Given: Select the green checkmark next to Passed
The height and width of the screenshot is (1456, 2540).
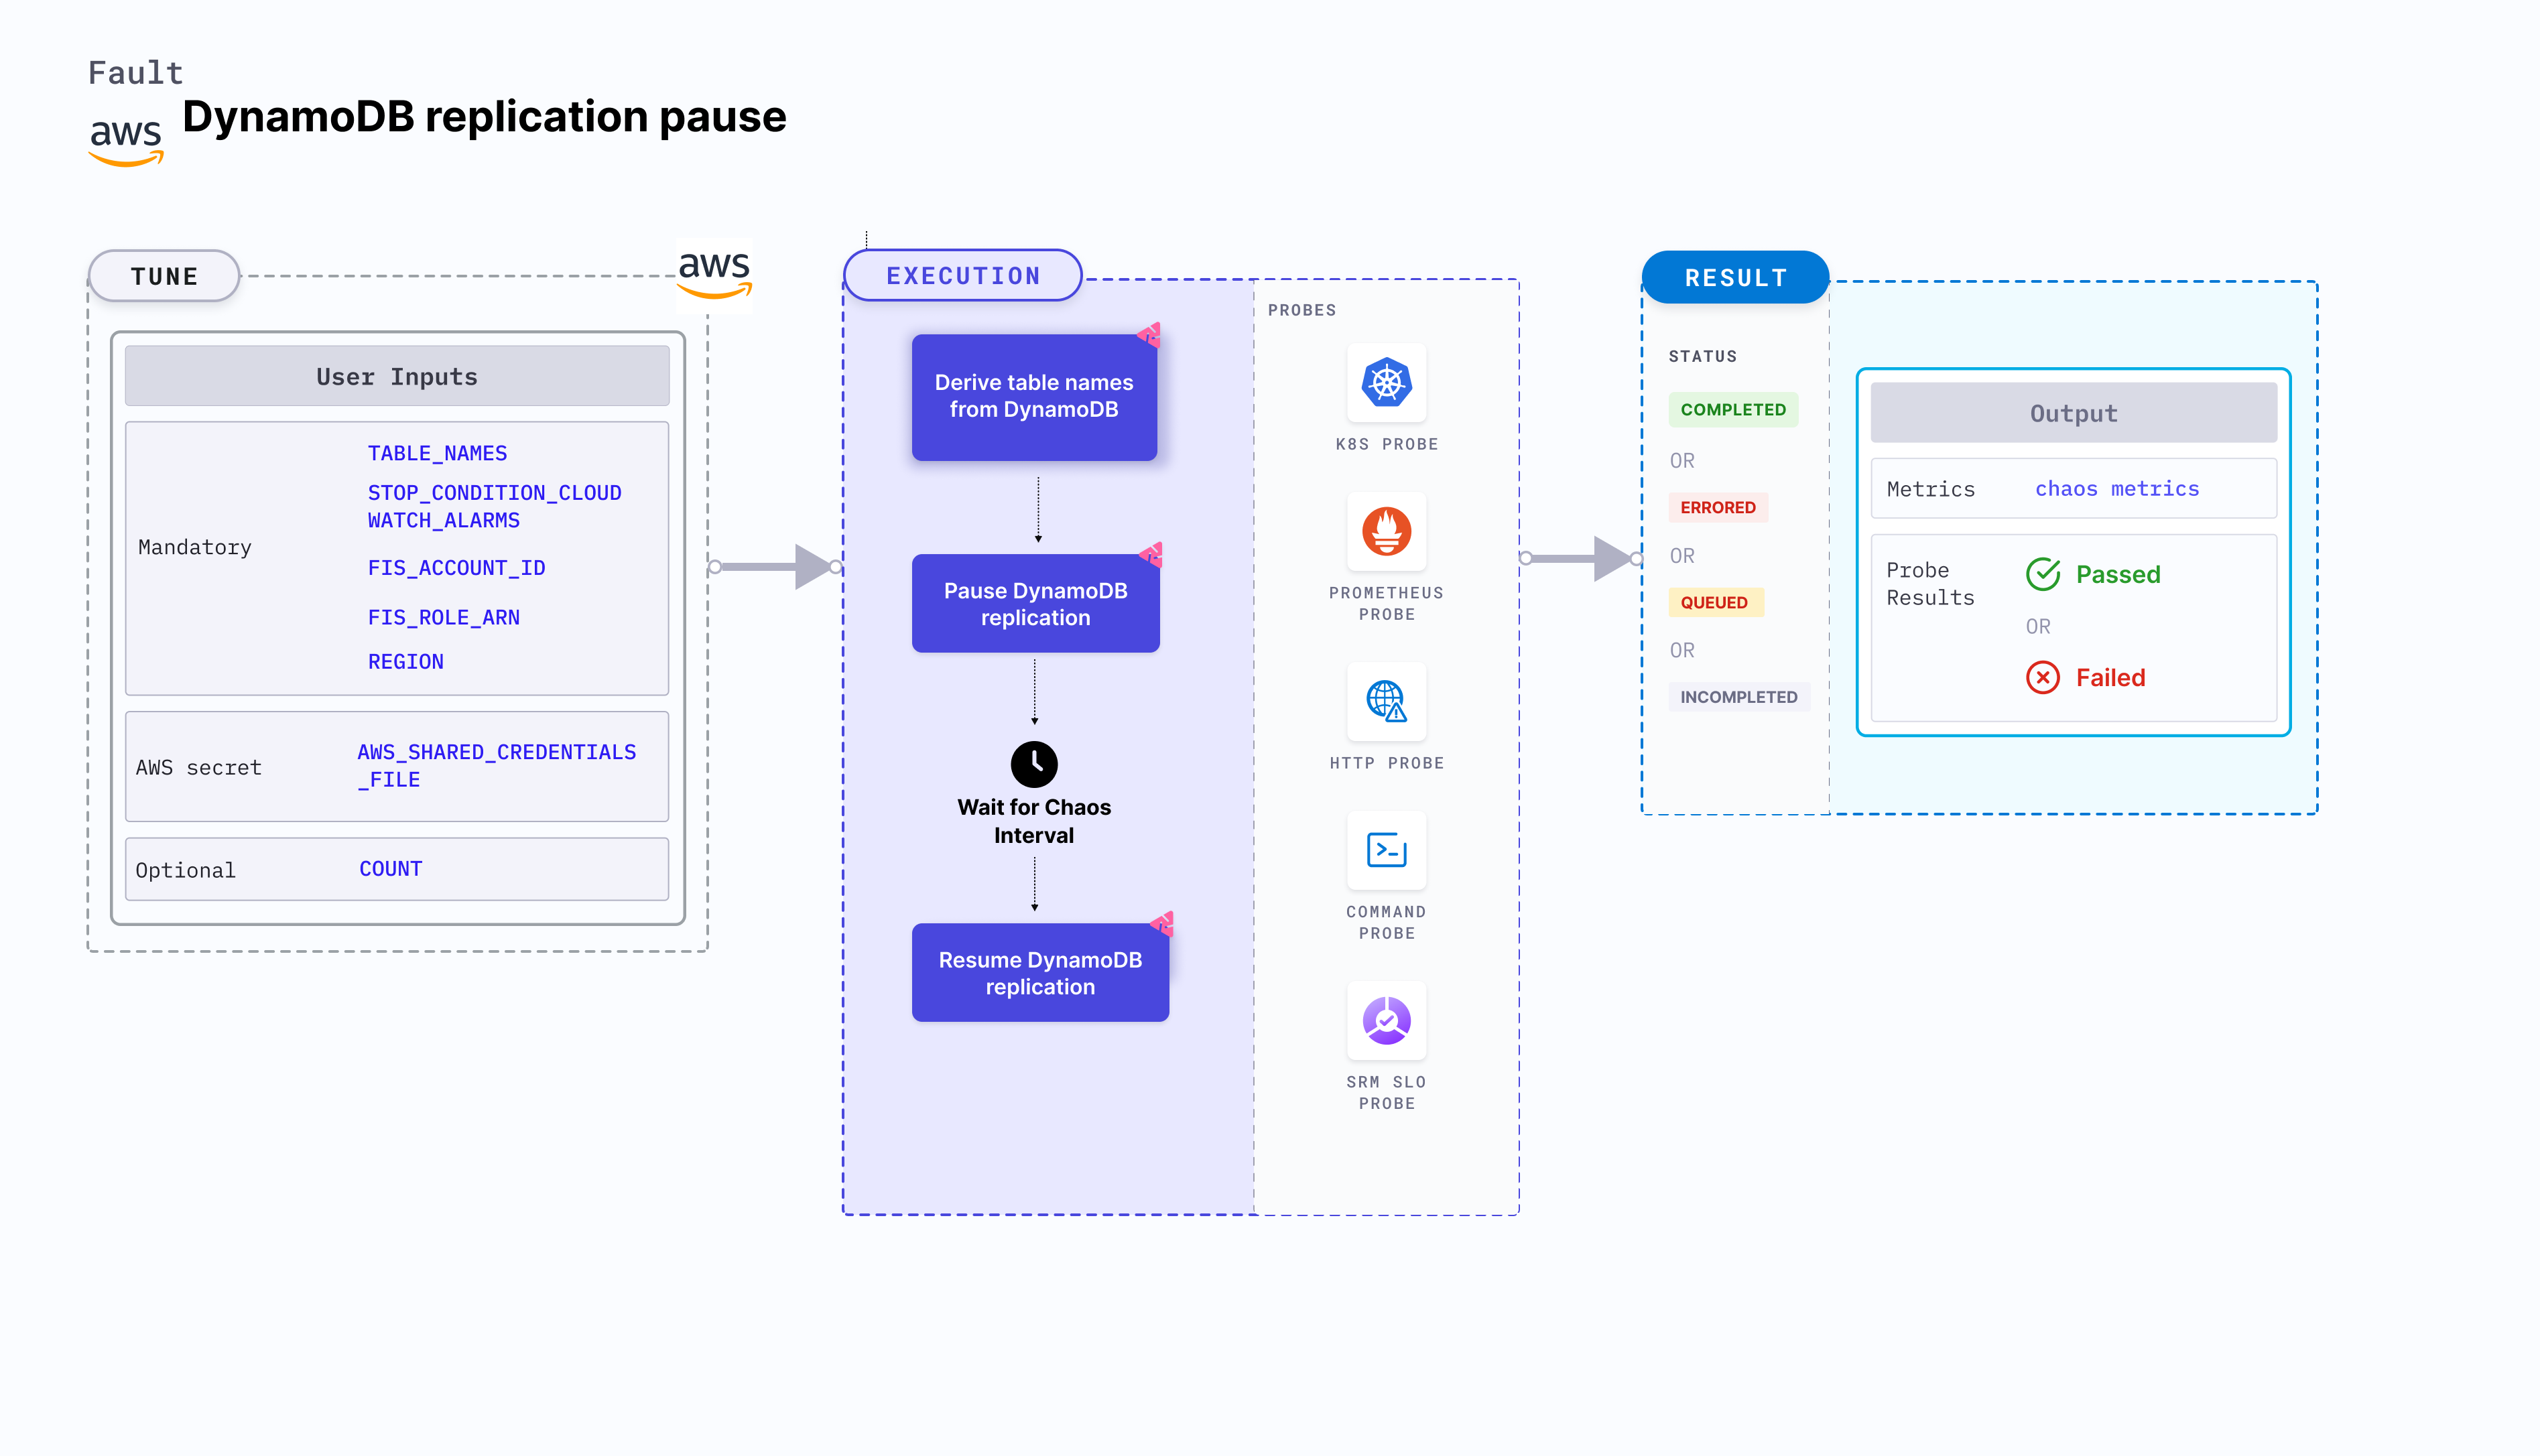Looking at the screenshot, I should 2043,574.
